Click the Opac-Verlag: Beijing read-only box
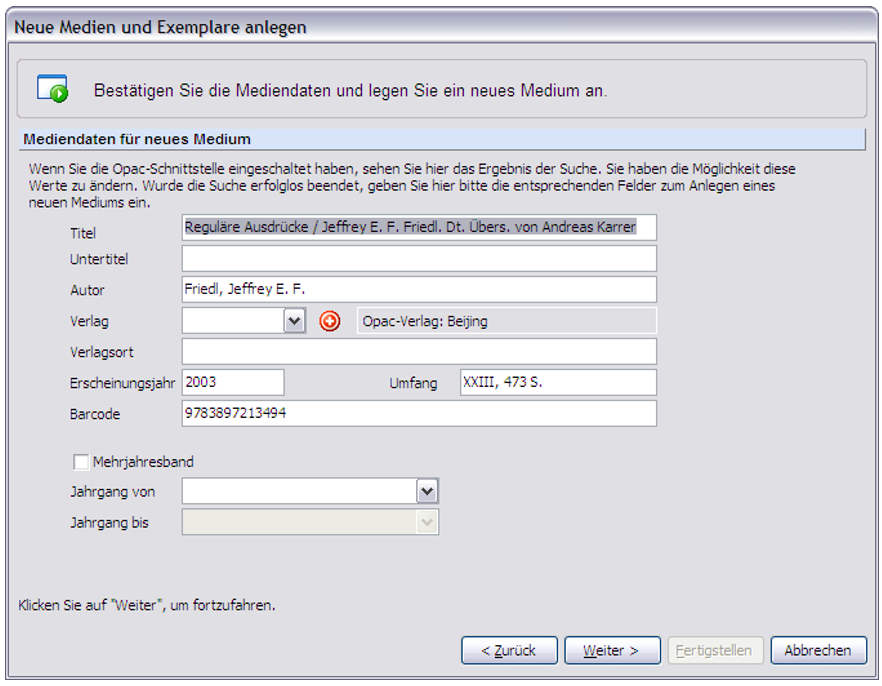The width and height of the screenshot is (882, 686). click(506, 321)
